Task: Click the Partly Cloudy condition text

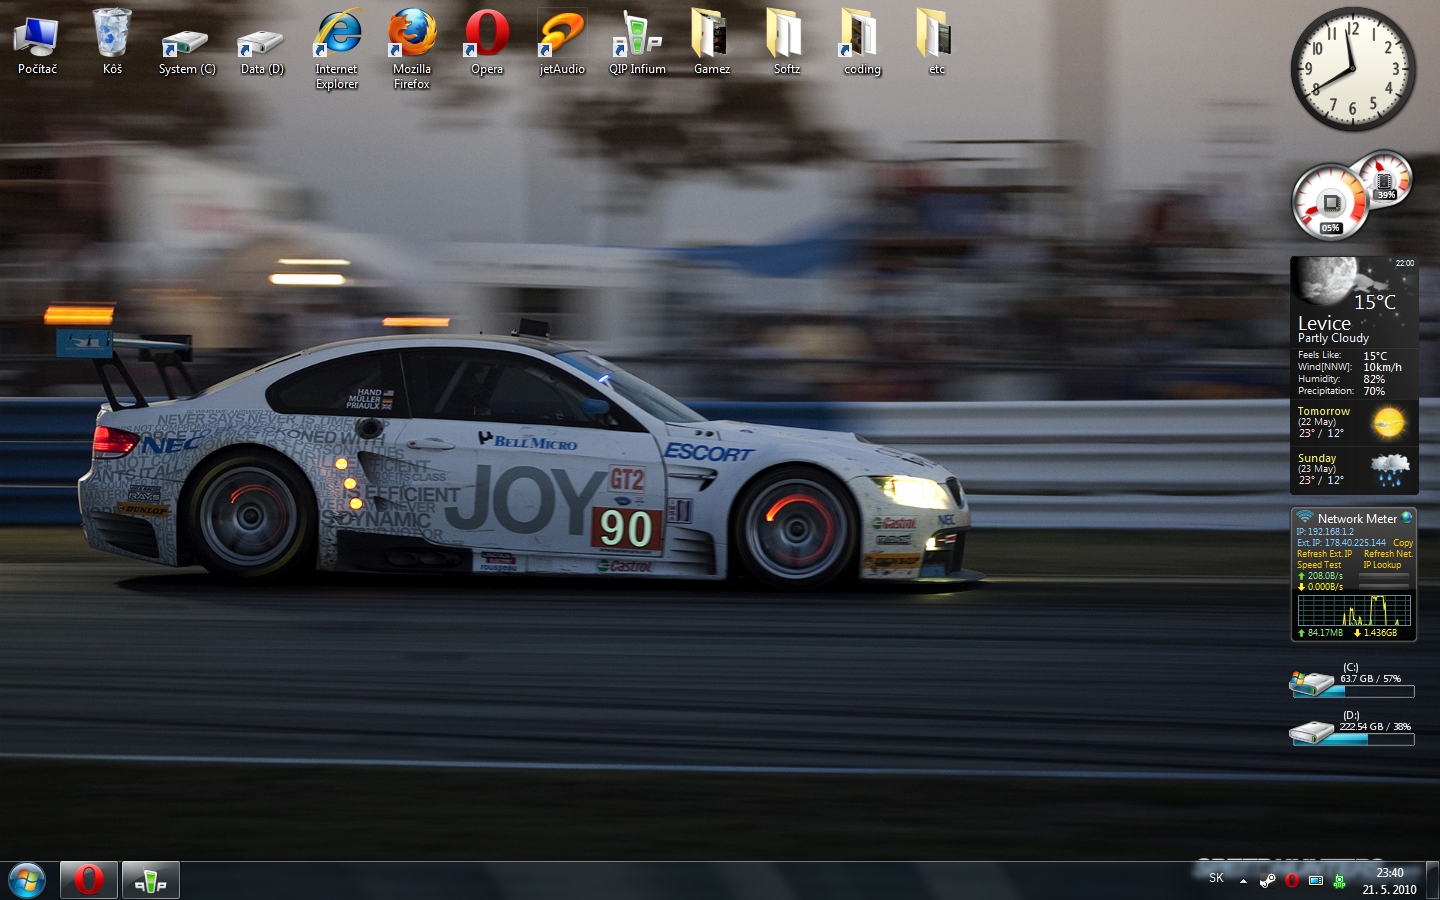Action: 1333,338
